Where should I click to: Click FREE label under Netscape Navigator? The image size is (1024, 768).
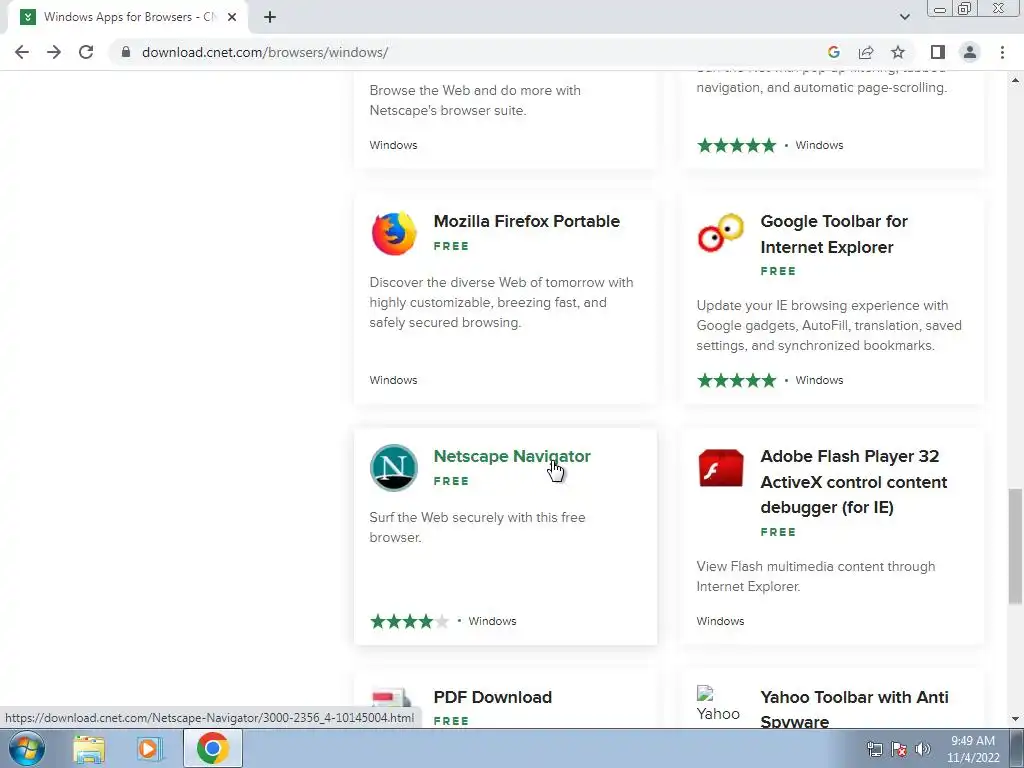tap(451, 481)
